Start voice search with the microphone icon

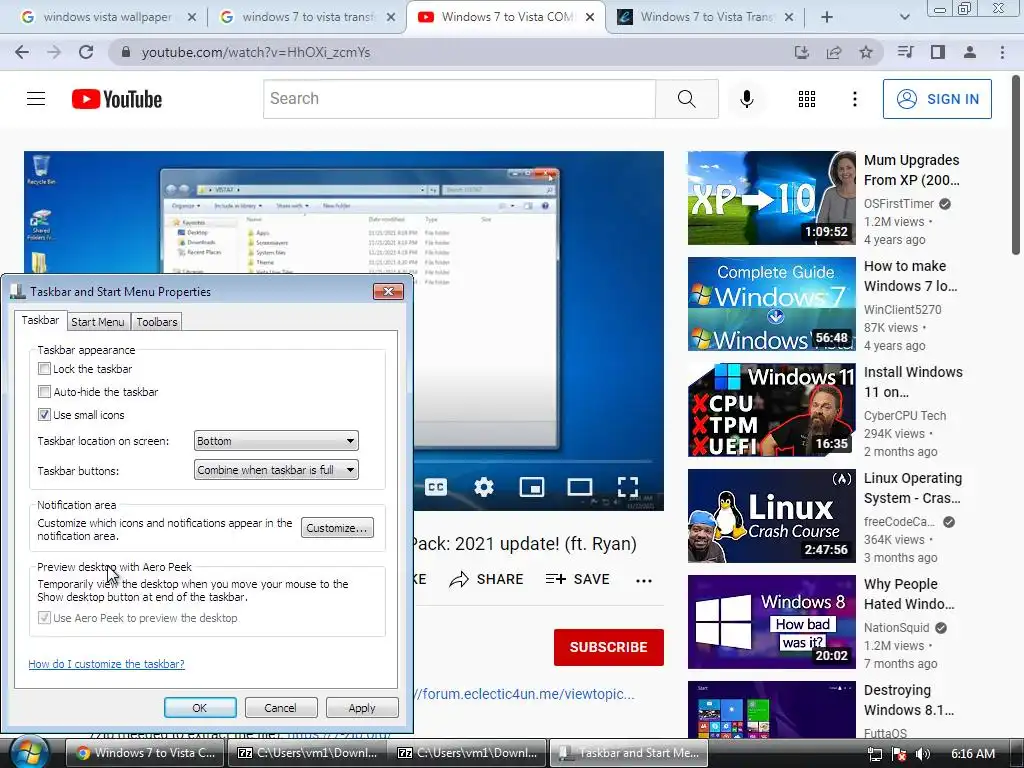pos(747,99)
